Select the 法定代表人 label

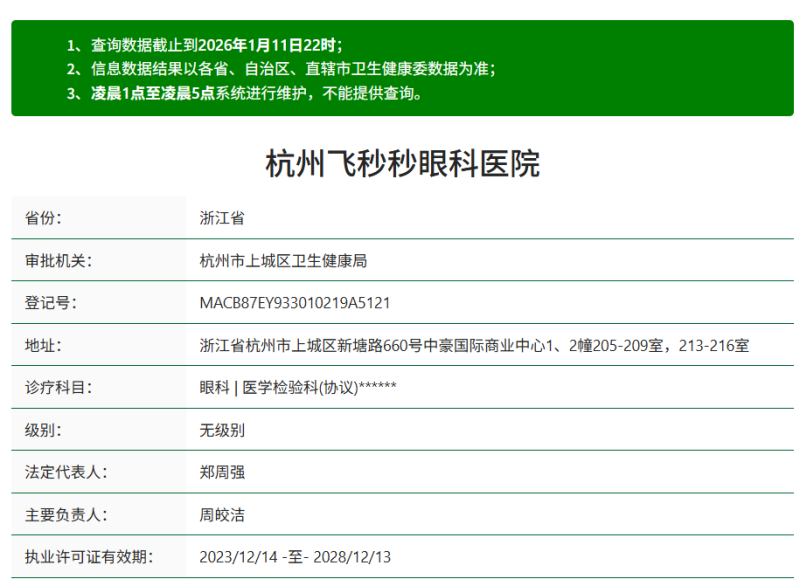[x=66, y=472]
